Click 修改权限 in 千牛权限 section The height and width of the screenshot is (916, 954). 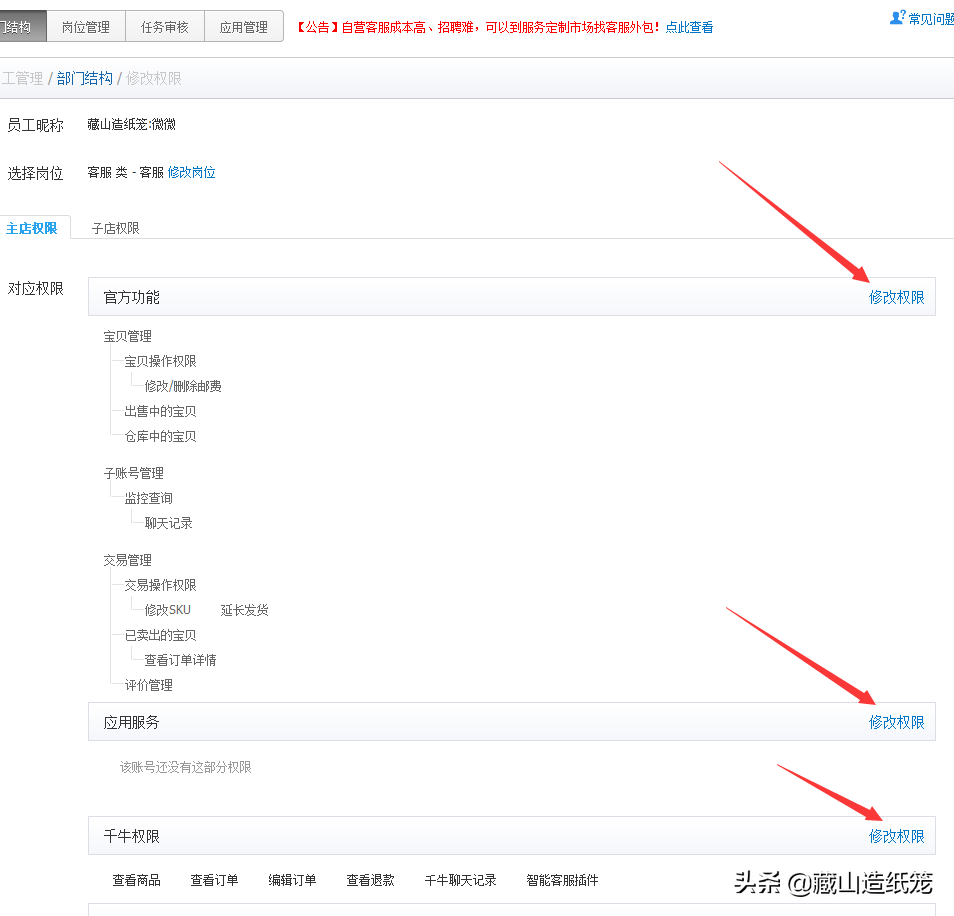pos(896,836)
